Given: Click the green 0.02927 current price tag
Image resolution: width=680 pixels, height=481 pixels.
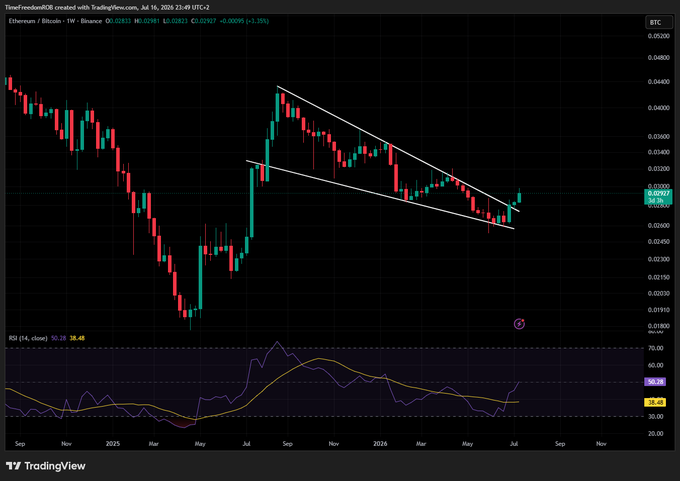Looking at the screenshot, I should [x=658, y=193].
